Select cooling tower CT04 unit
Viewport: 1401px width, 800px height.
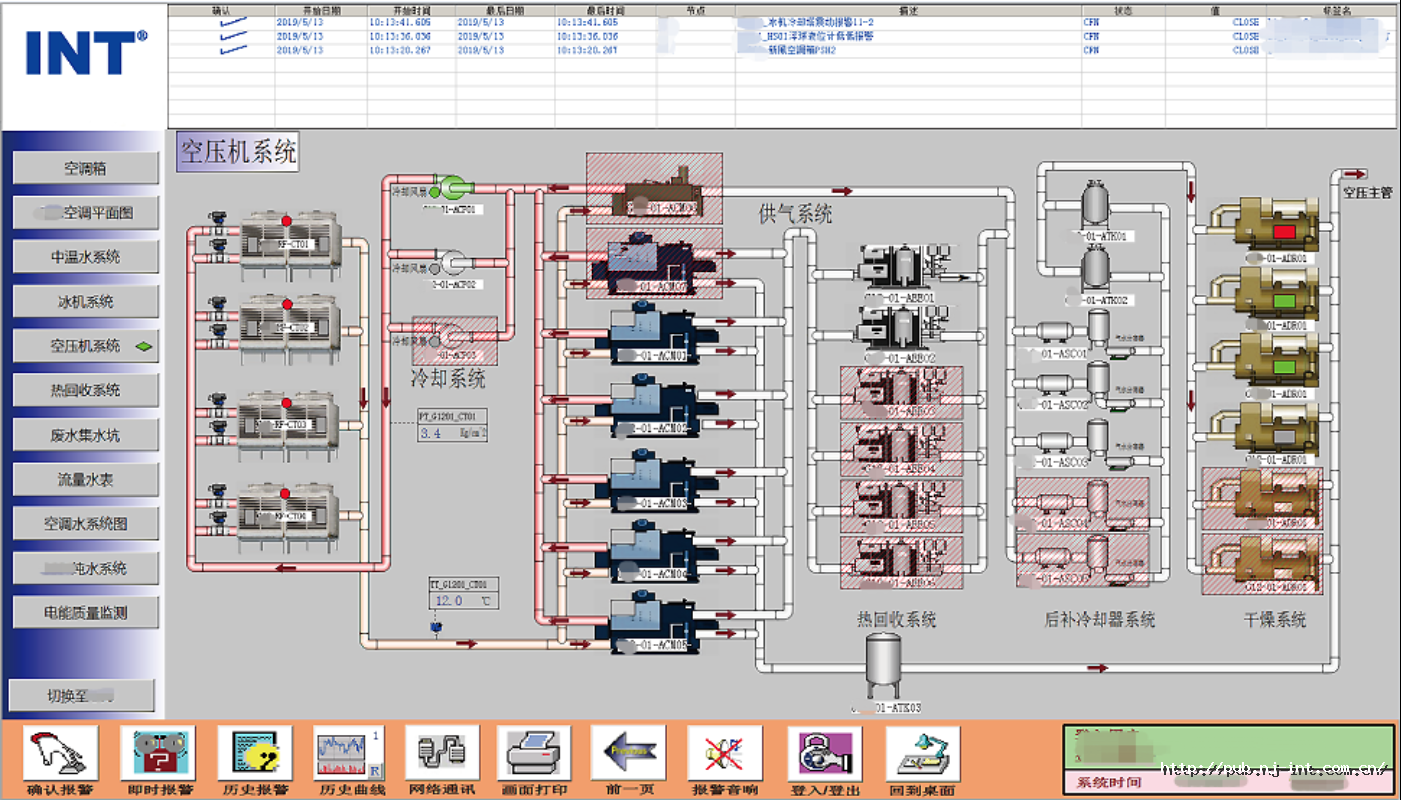pos(290,516)
